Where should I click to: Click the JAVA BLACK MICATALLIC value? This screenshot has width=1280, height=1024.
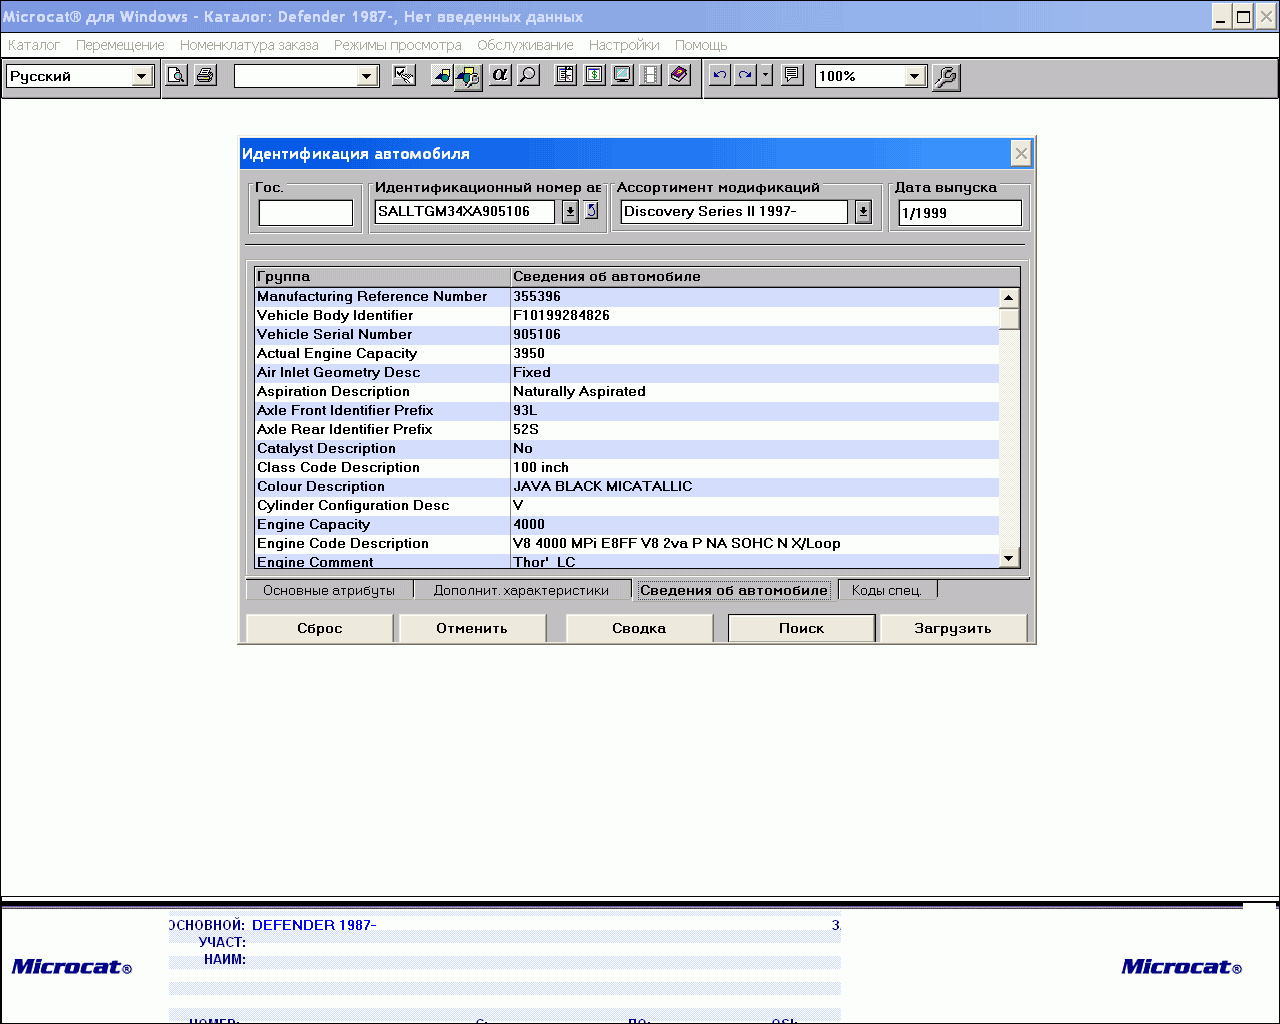[602, 486]
